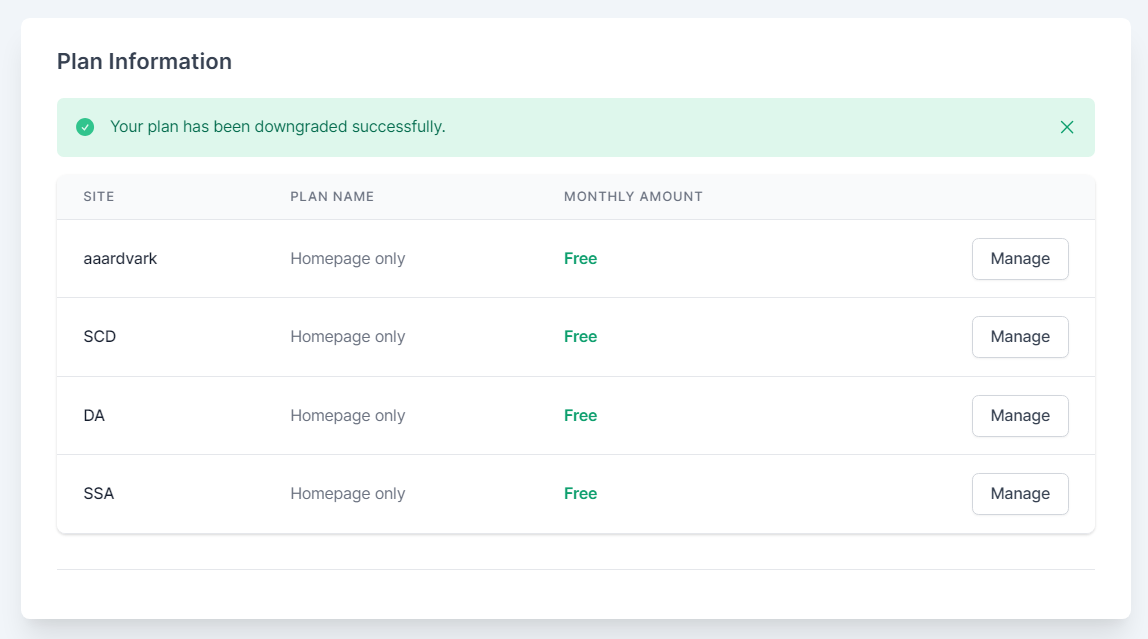Click the SITE column header
This screenshot has width=1148, height=639.
click(99, 197)
